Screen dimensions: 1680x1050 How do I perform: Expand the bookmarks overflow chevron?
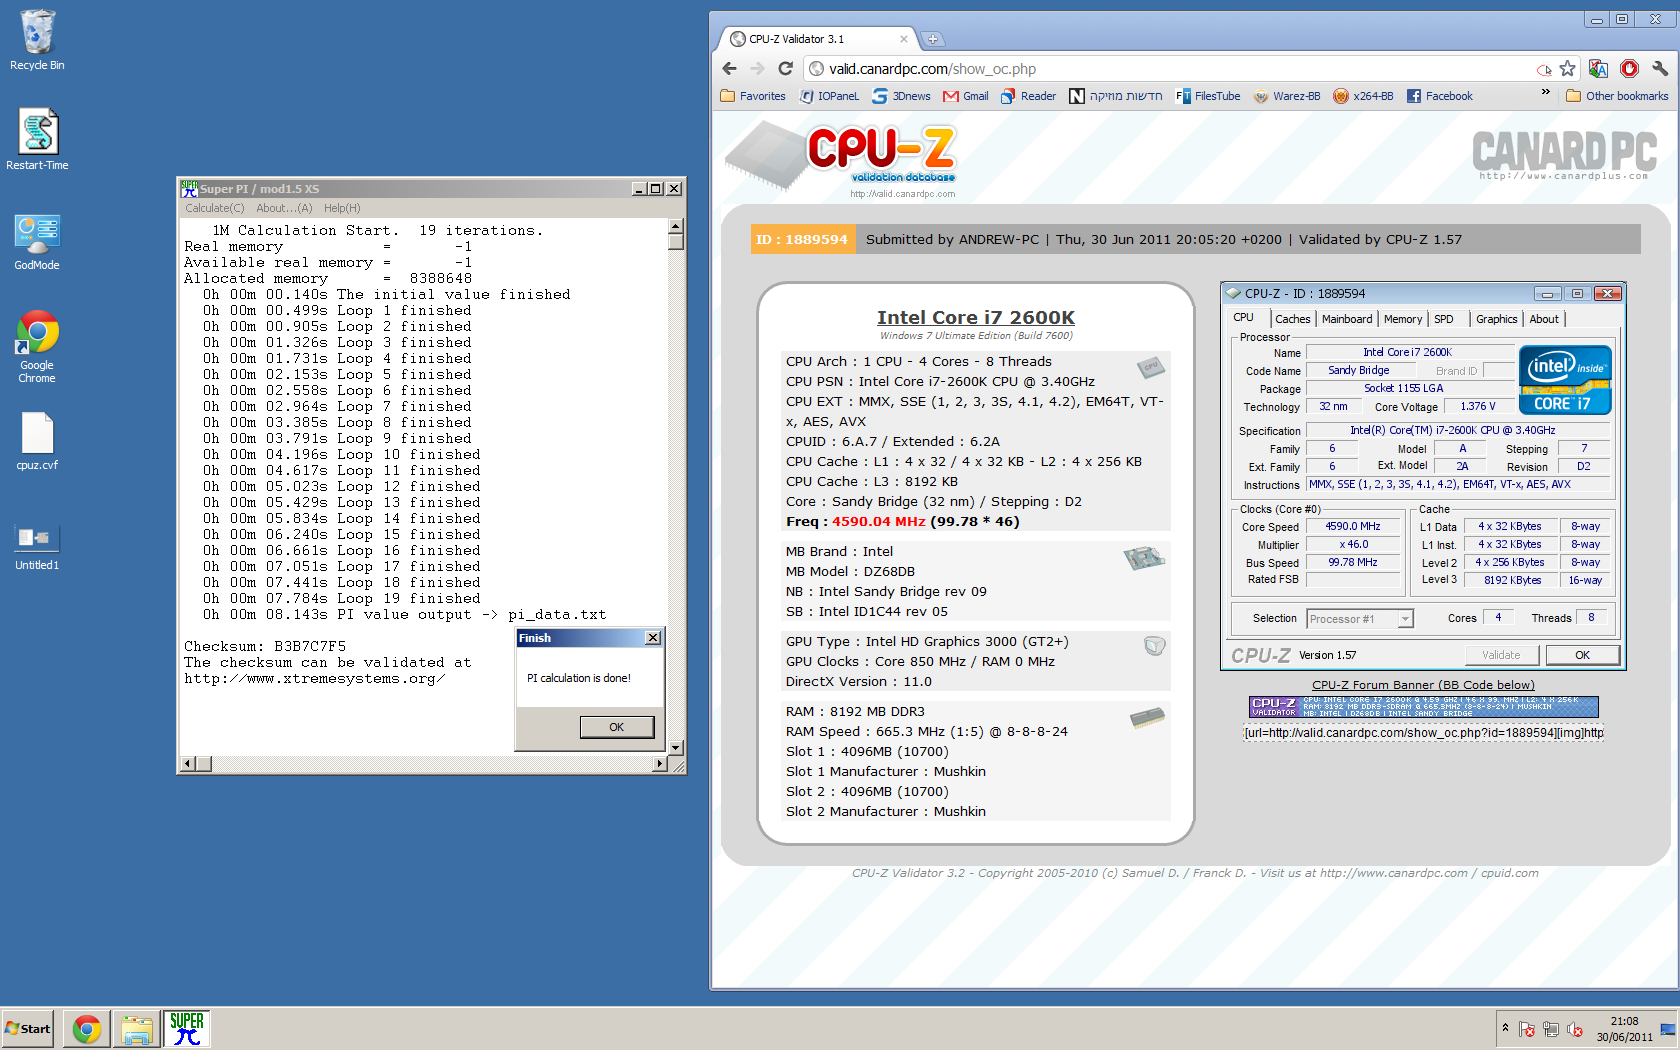coord(1545,93)
